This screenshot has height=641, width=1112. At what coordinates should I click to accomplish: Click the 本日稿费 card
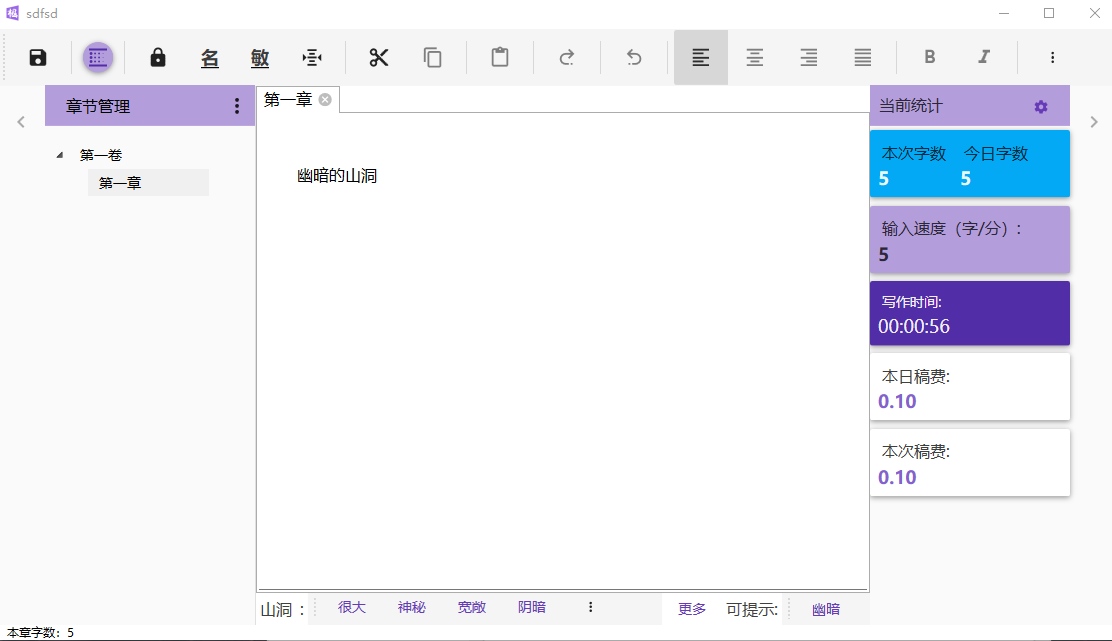969,387
